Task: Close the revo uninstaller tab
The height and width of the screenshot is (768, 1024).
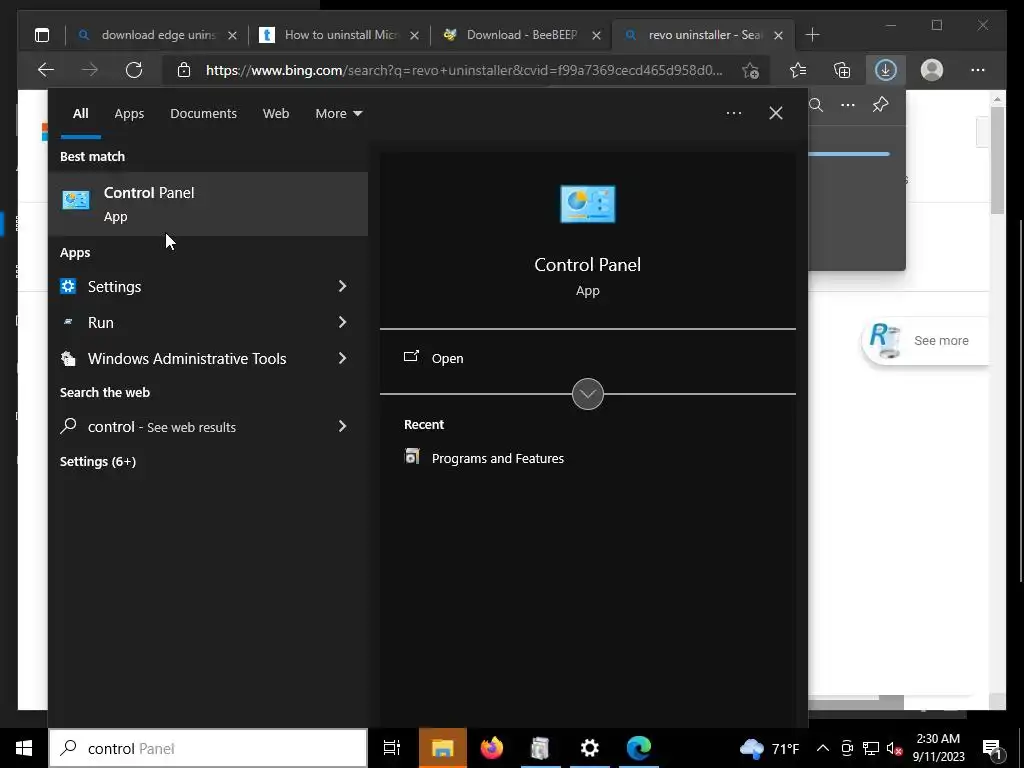Action: tap(778, 35)
